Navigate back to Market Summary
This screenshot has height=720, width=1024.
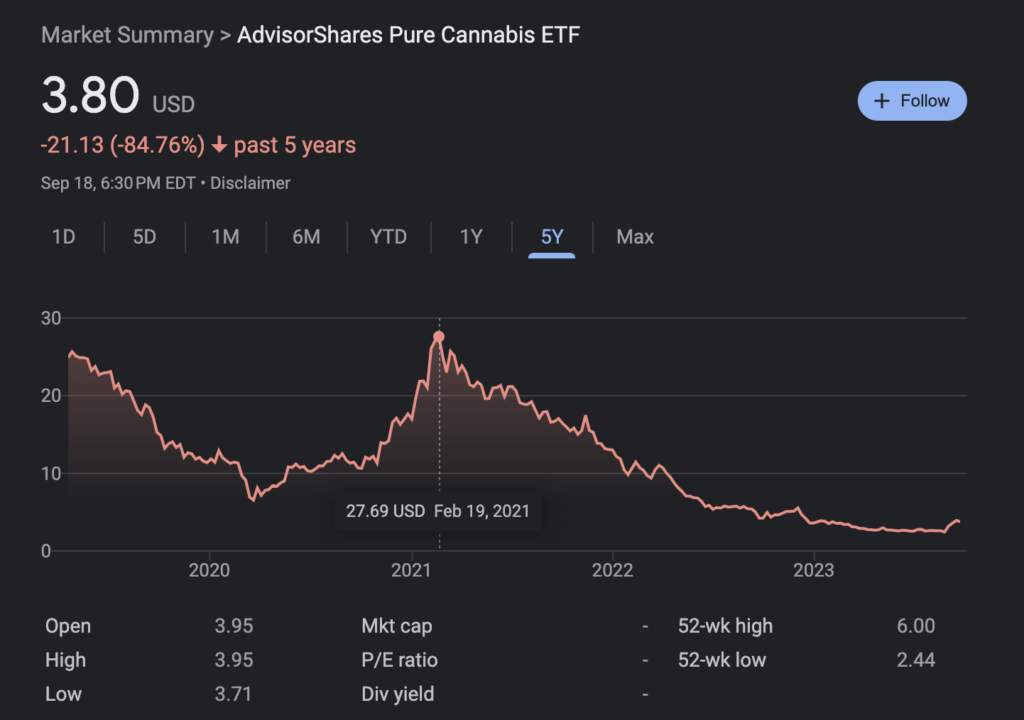click(x=127, y=34)
